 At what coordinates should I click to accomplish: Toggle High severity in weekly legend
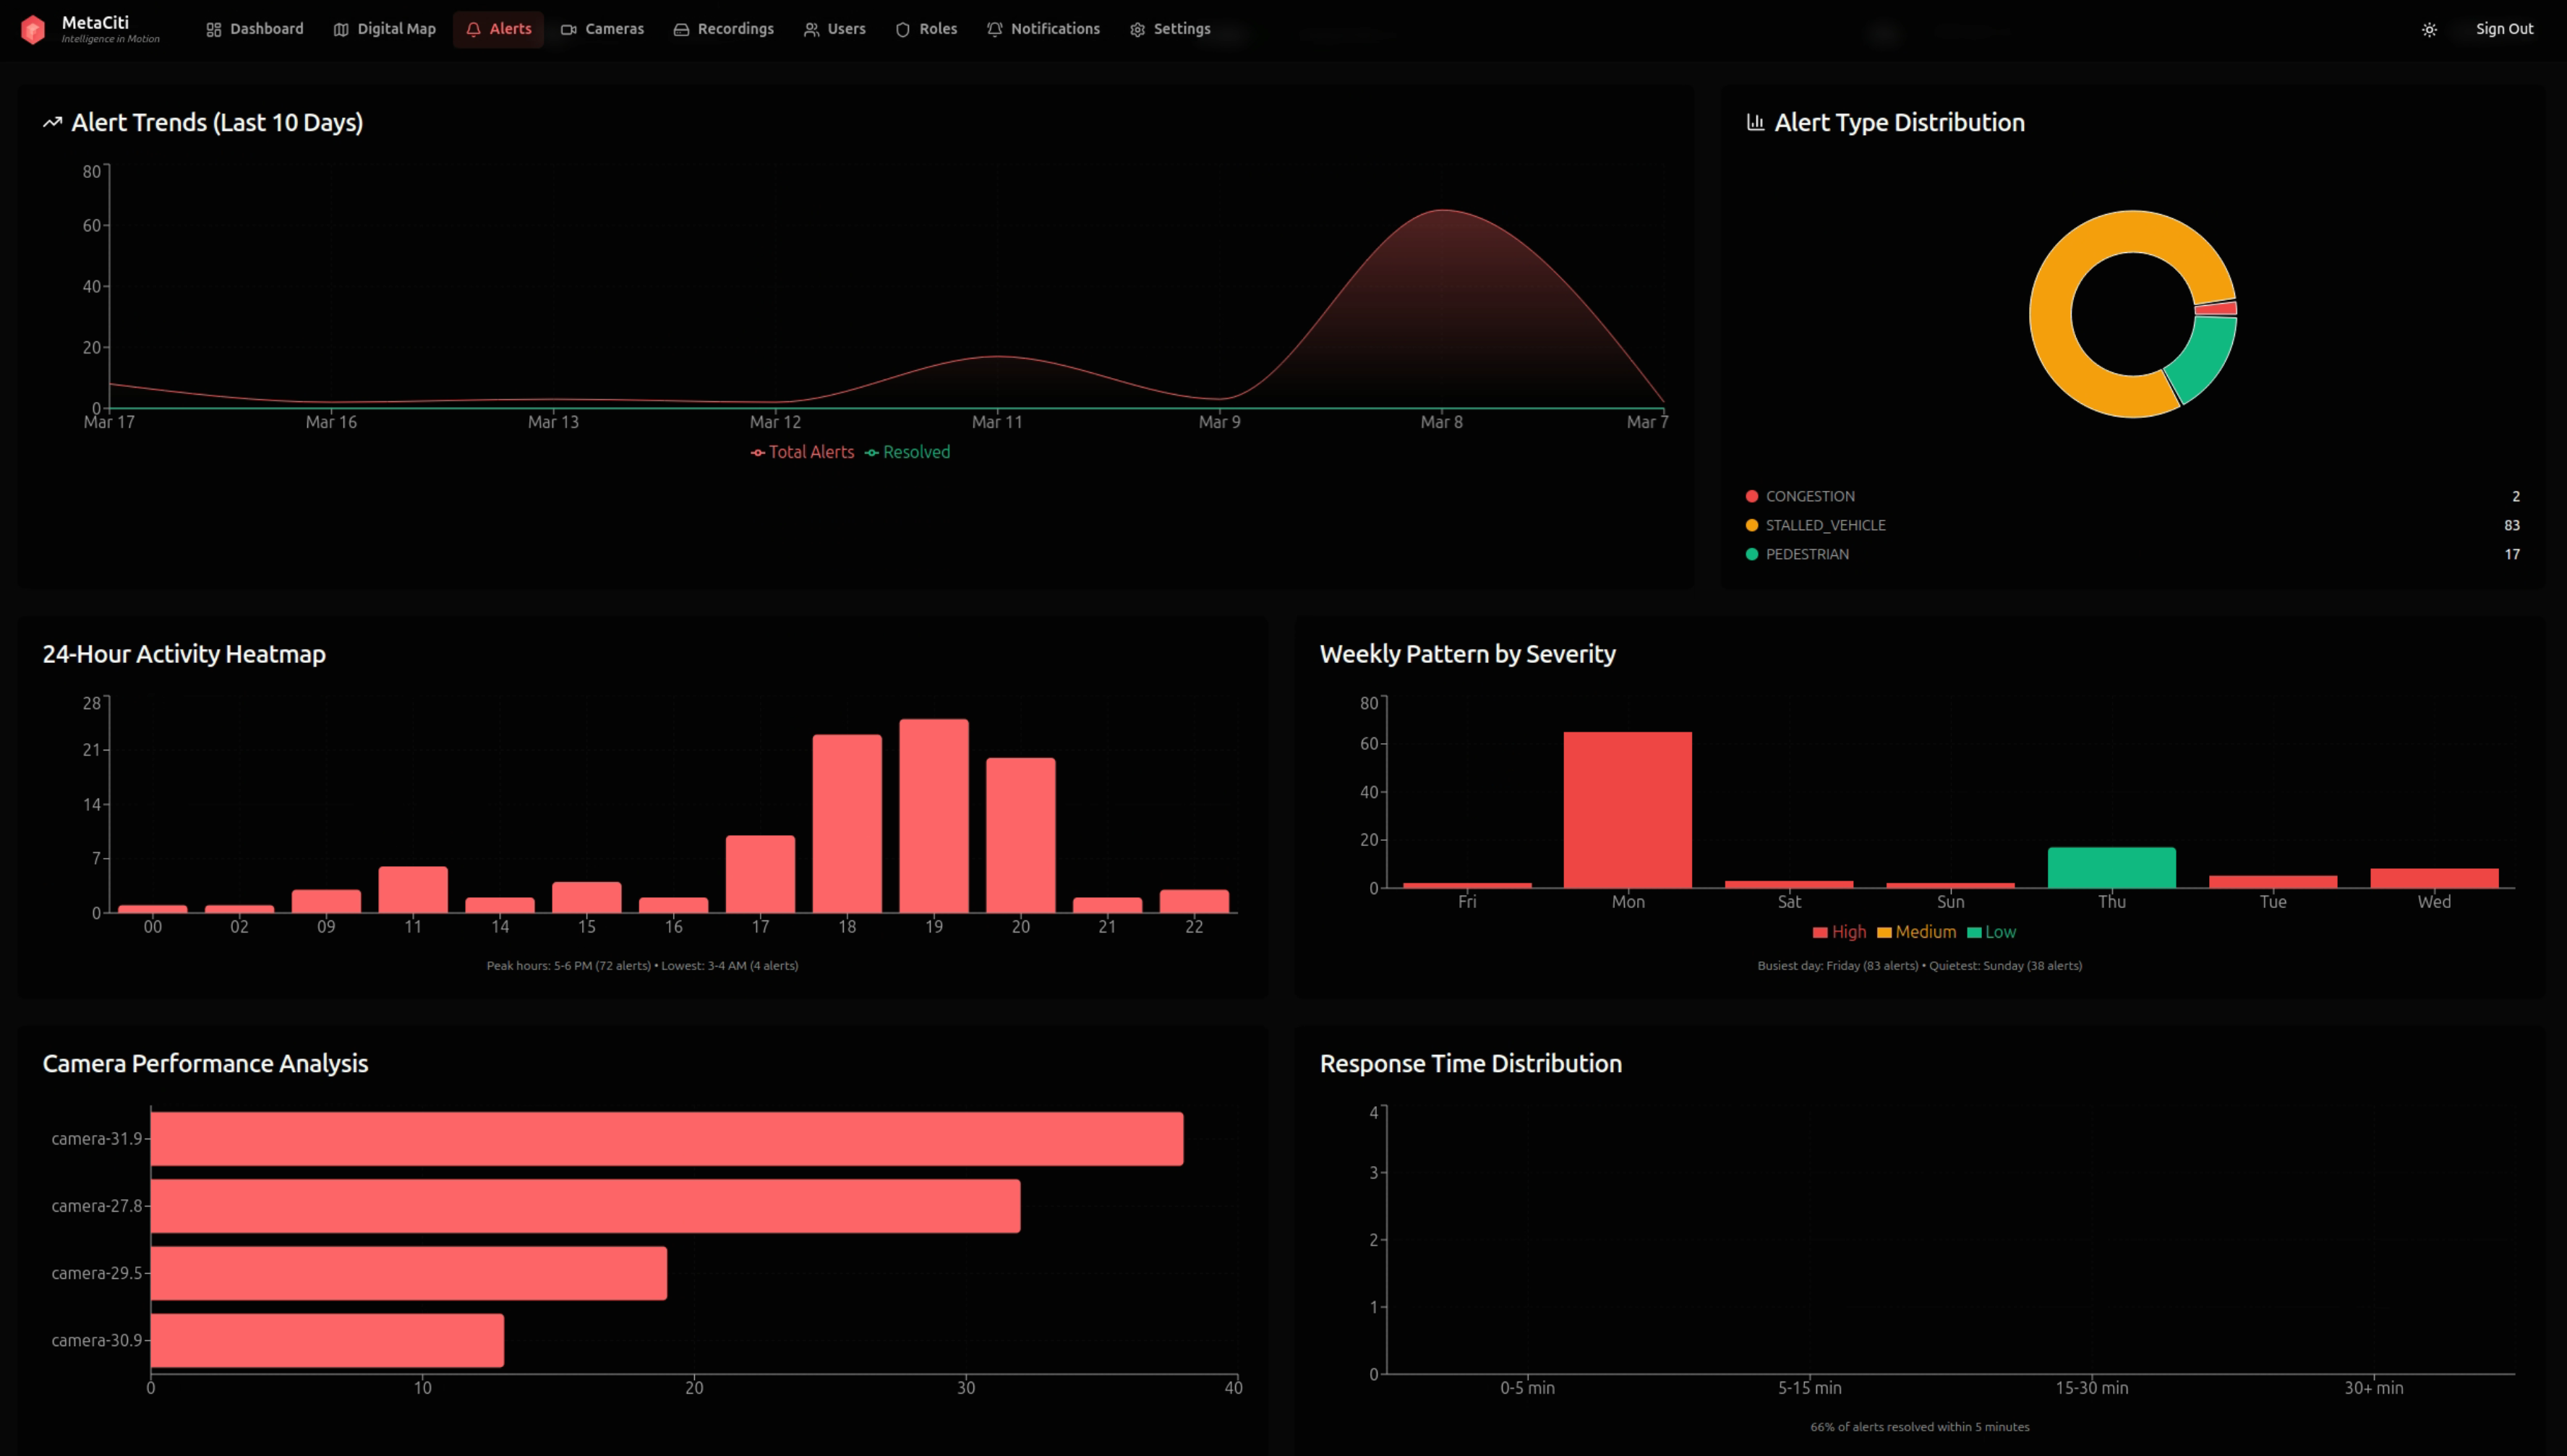(1839, 932)
